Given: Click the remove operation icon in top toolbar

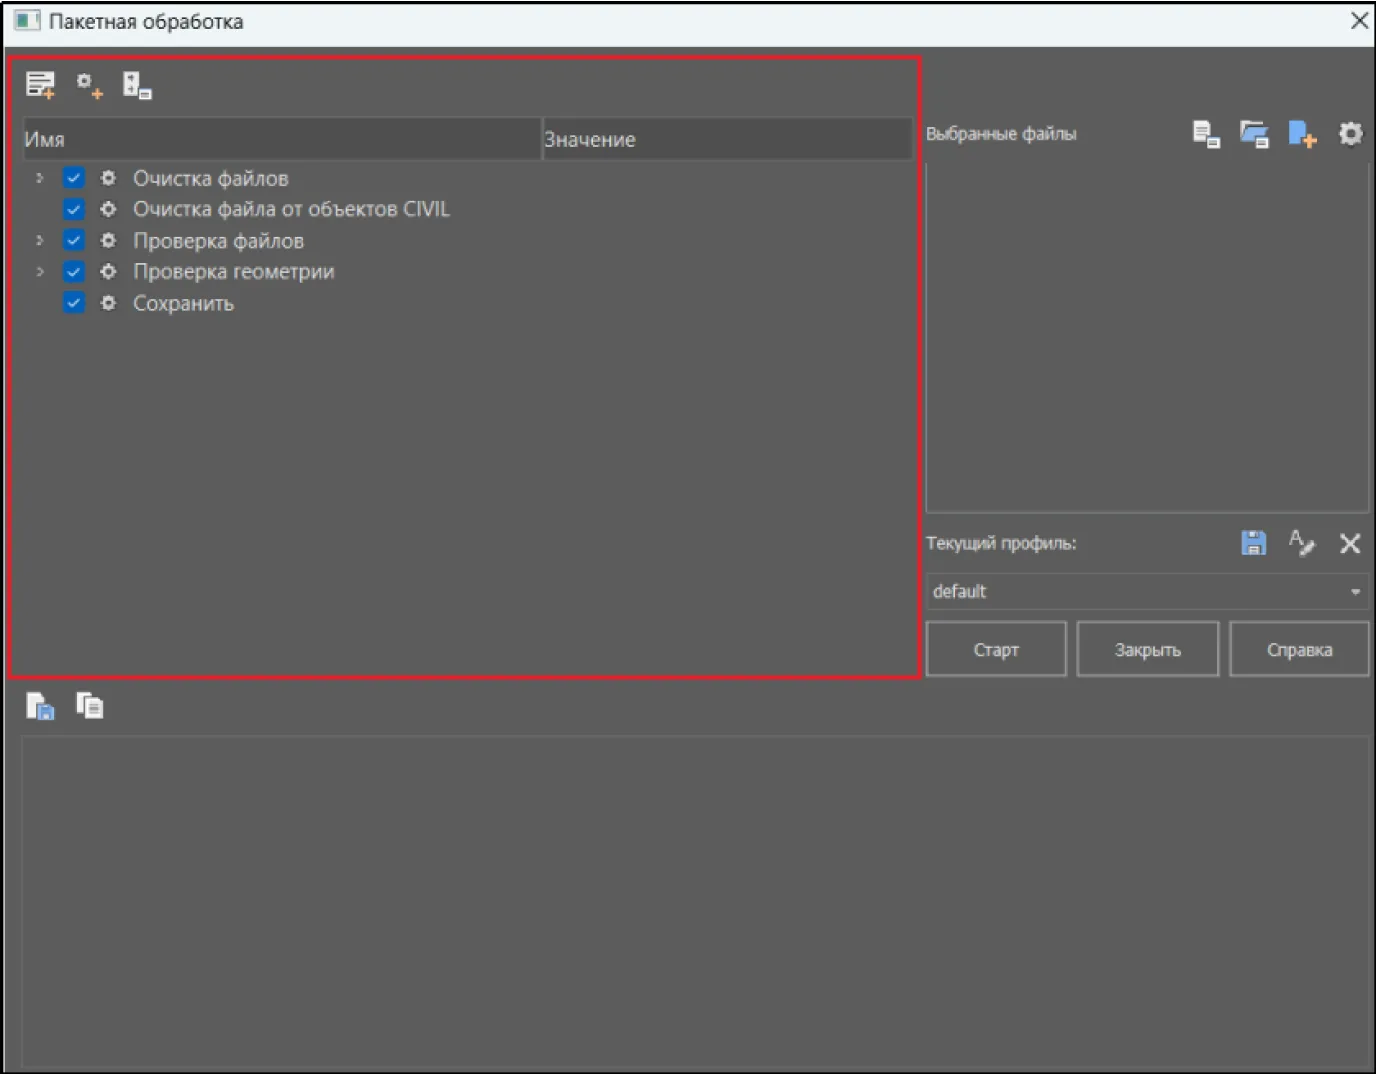Looking at the screenshot, I should coord(137,86).
